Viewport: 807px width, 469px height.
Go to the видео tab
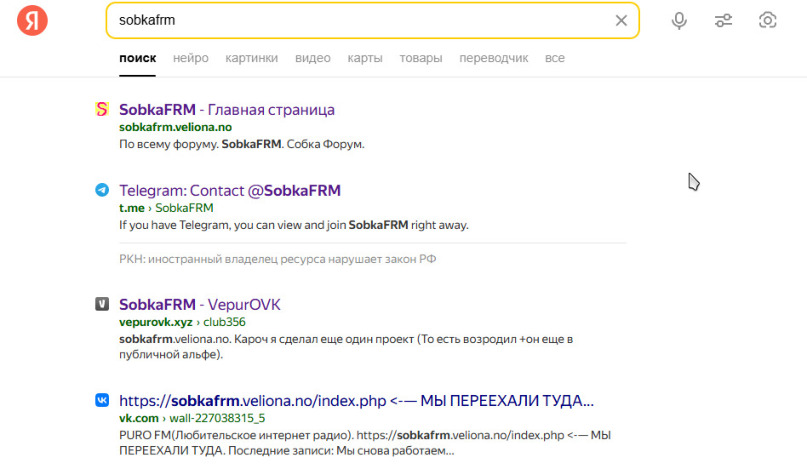point(312,58)
